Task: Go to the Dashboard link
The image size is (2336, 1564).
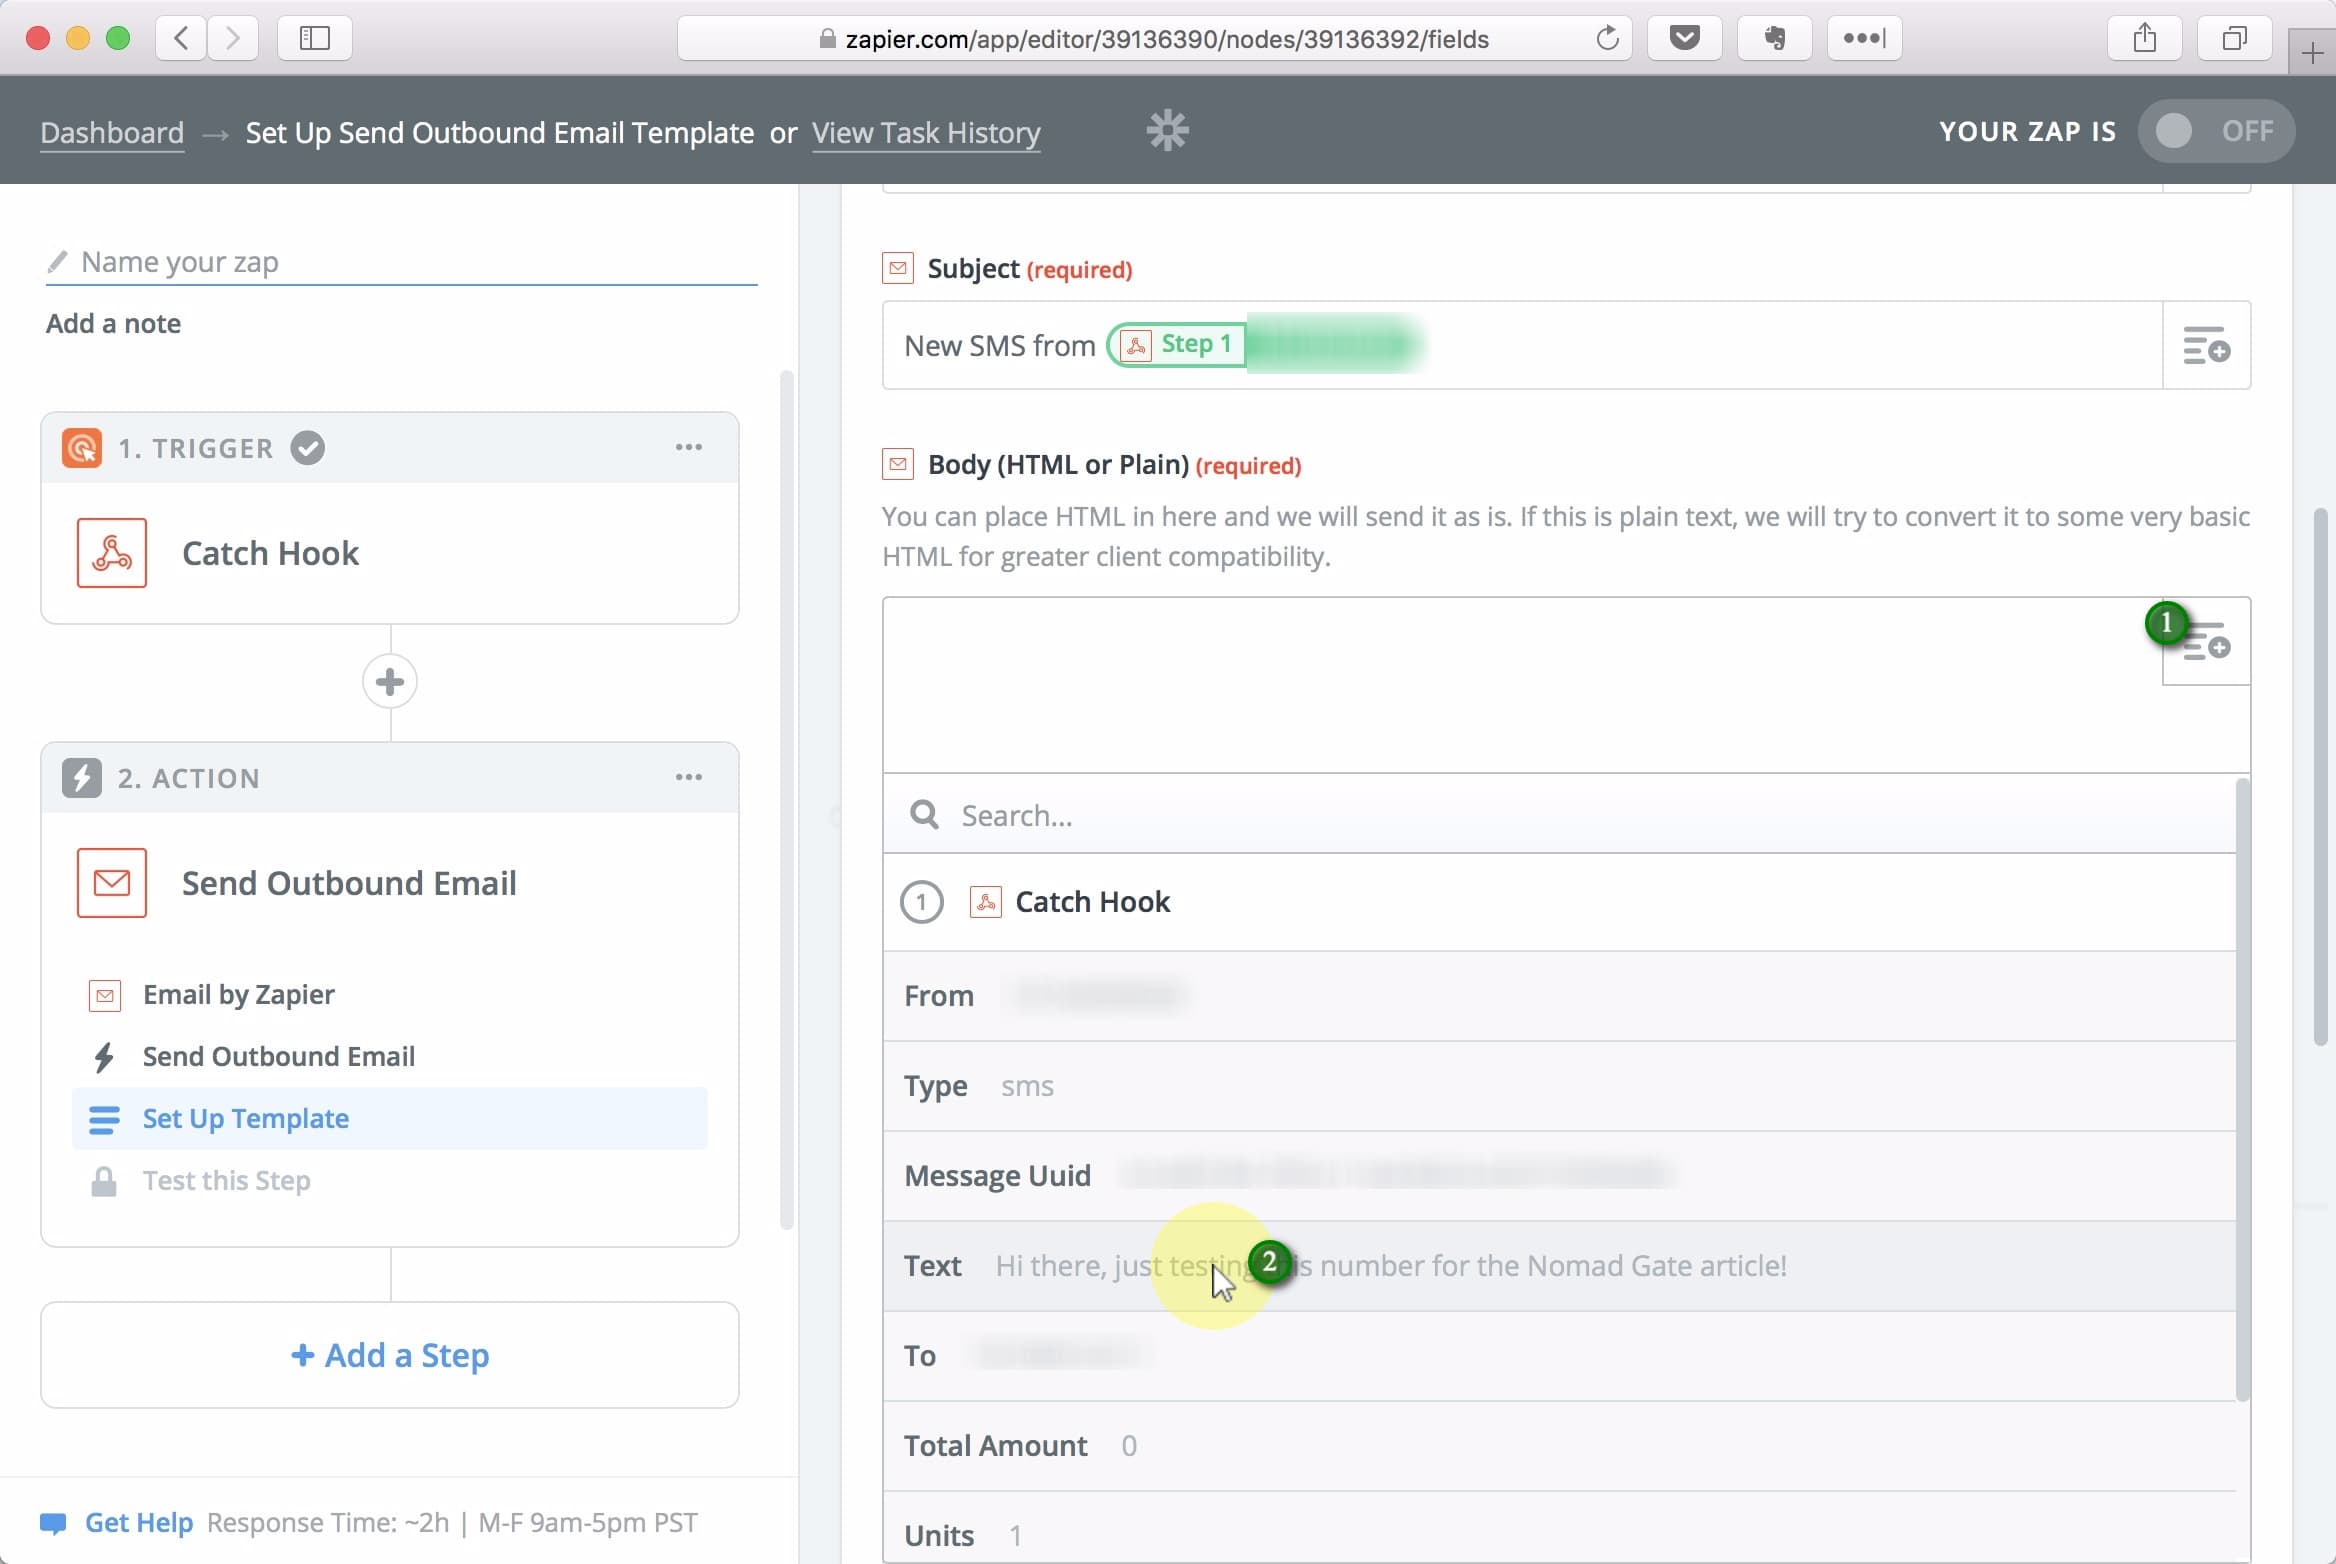Action: pos(112,133)
